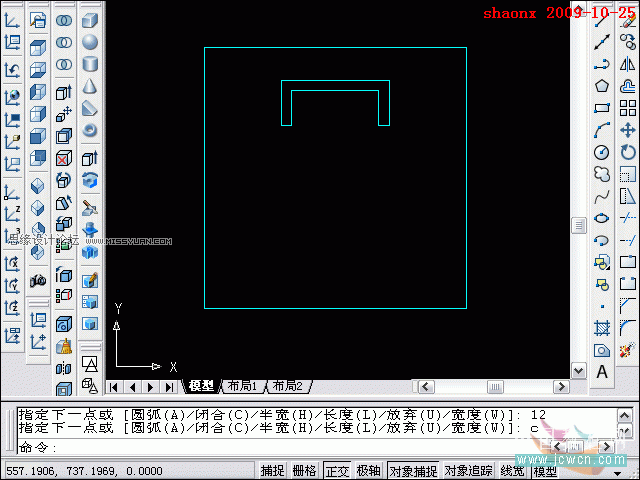Open the Hatch tool
The width and height of the screenshot is (640, 480).
[x=602, y=328]
